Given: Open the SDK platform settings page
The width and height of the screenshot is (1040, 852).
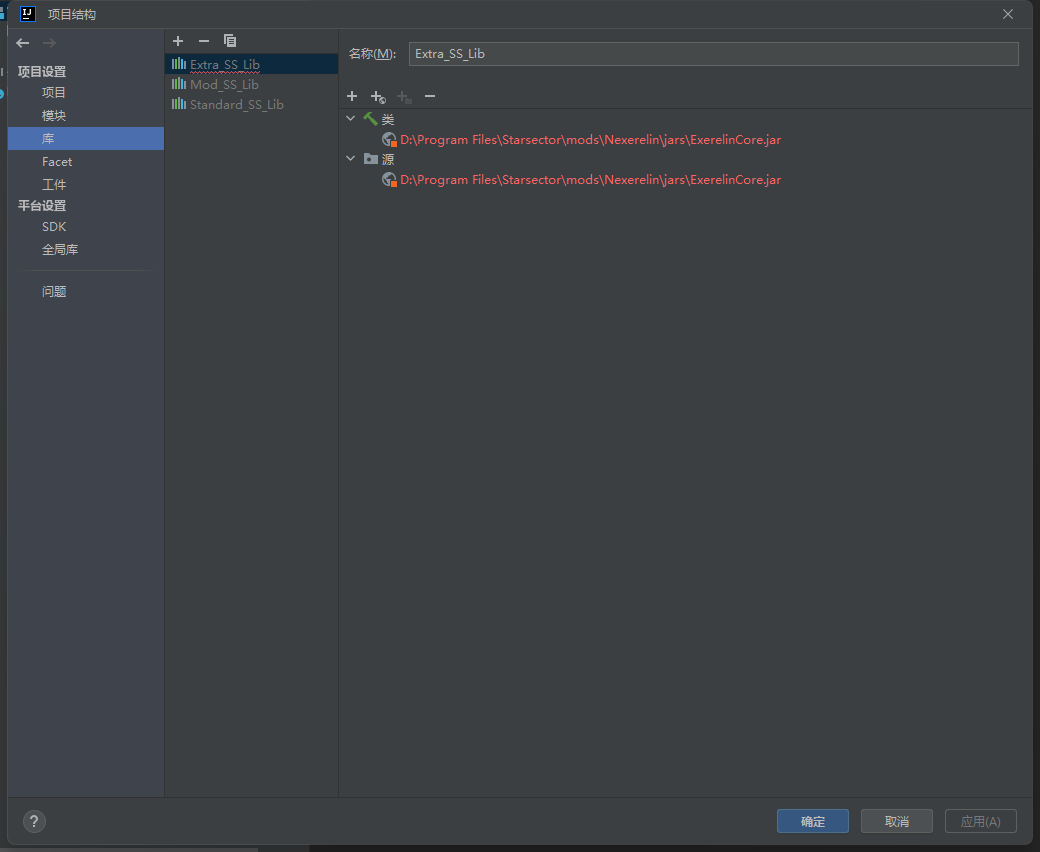Looking at the screenshot, I should pos(54,227).
